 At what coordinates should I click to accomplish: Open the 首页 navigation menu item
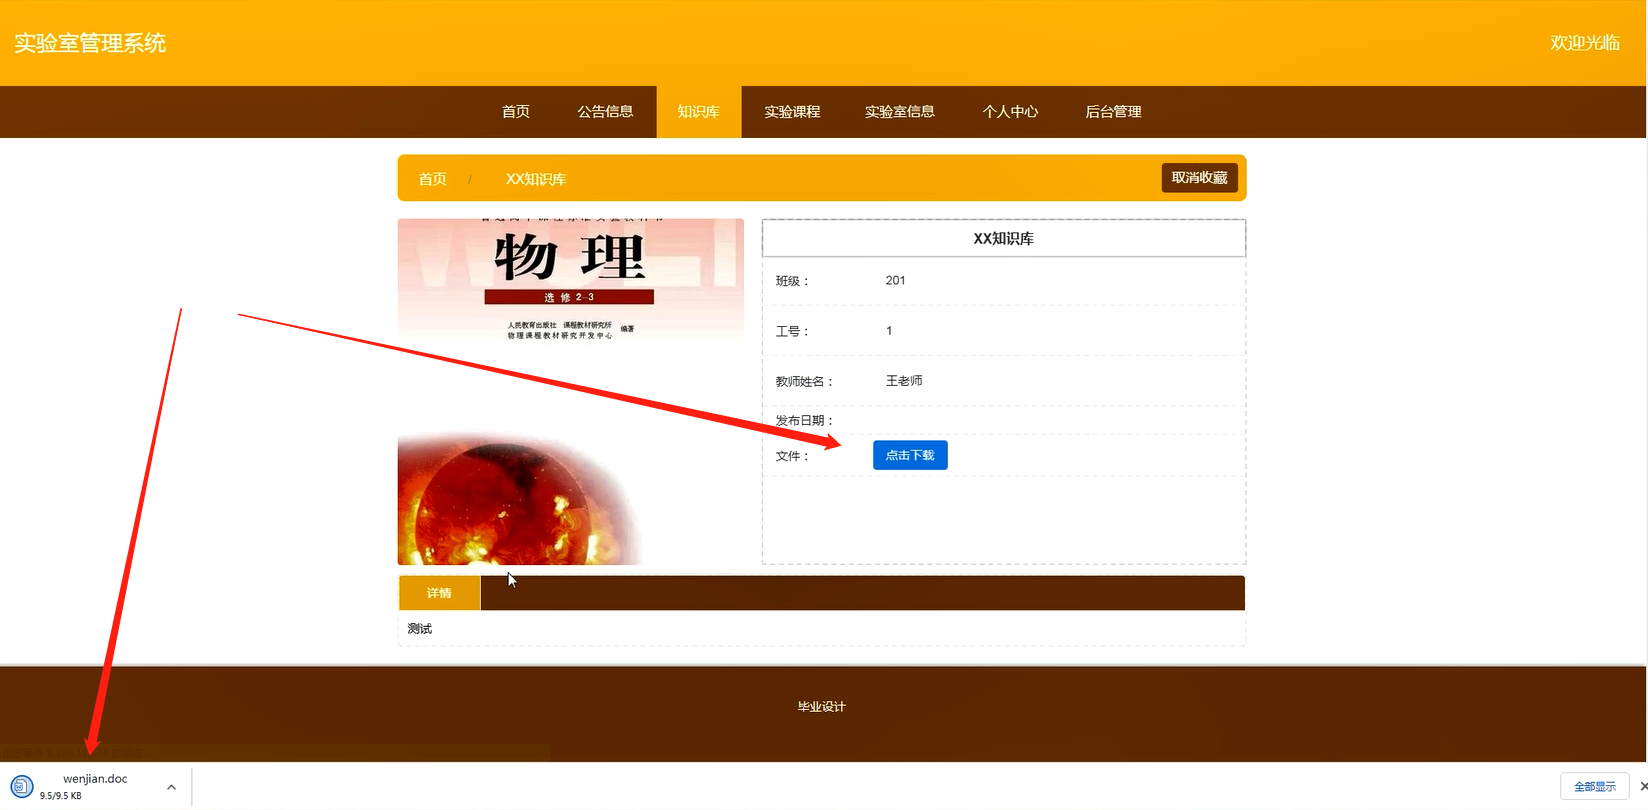point(516,112)
